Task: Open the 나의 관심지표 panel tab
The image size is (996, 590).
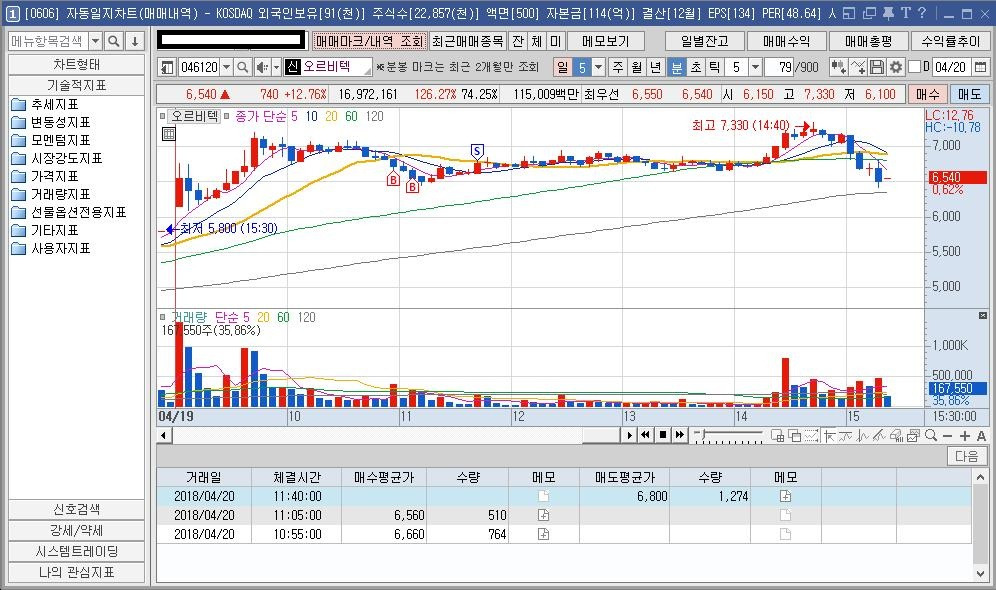Action: [76, 572]
